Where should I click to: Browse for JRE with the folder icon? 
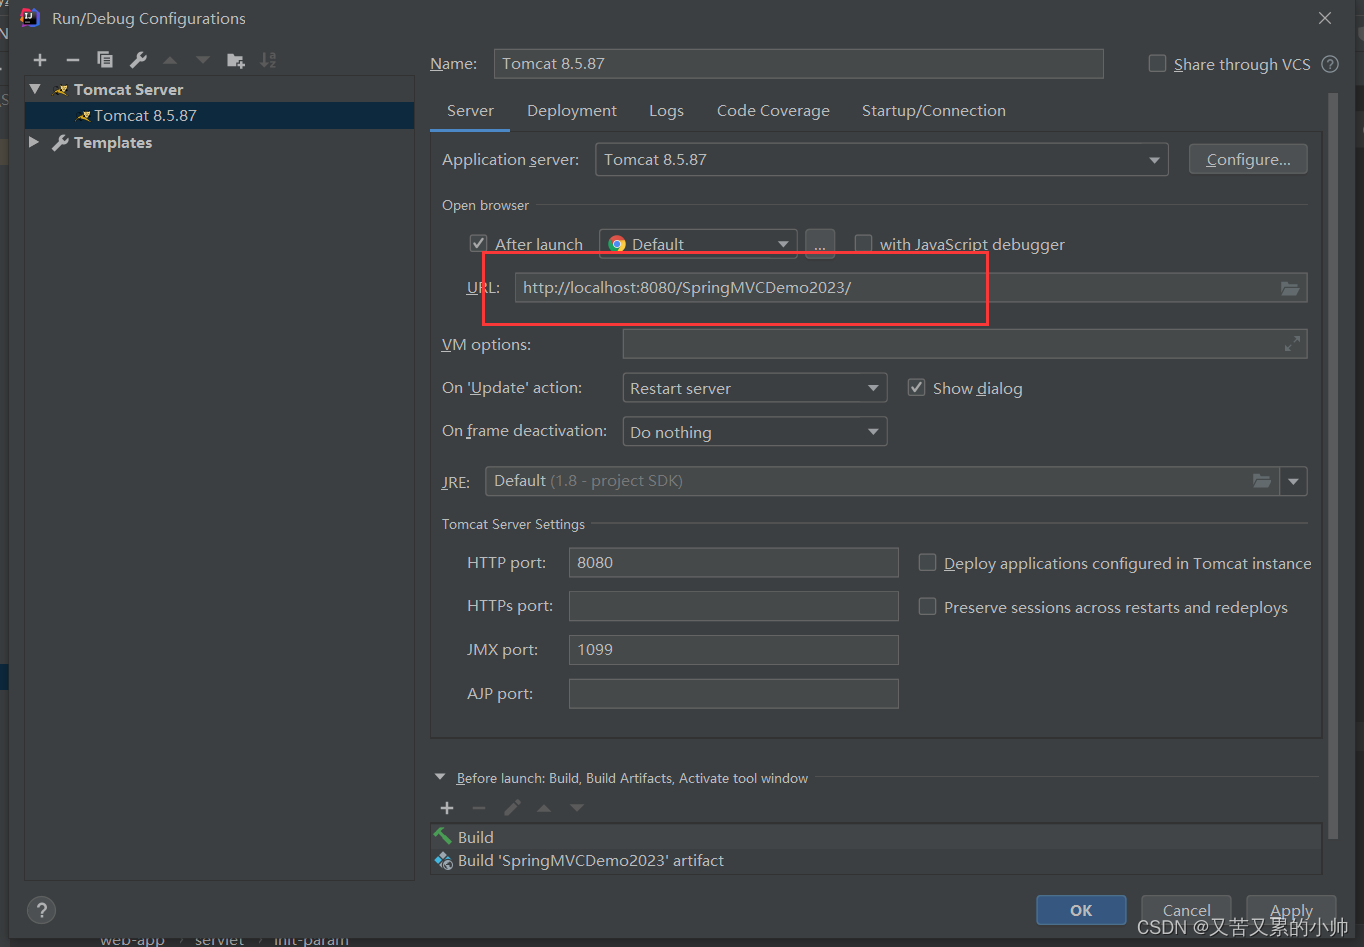[1262, 481]
